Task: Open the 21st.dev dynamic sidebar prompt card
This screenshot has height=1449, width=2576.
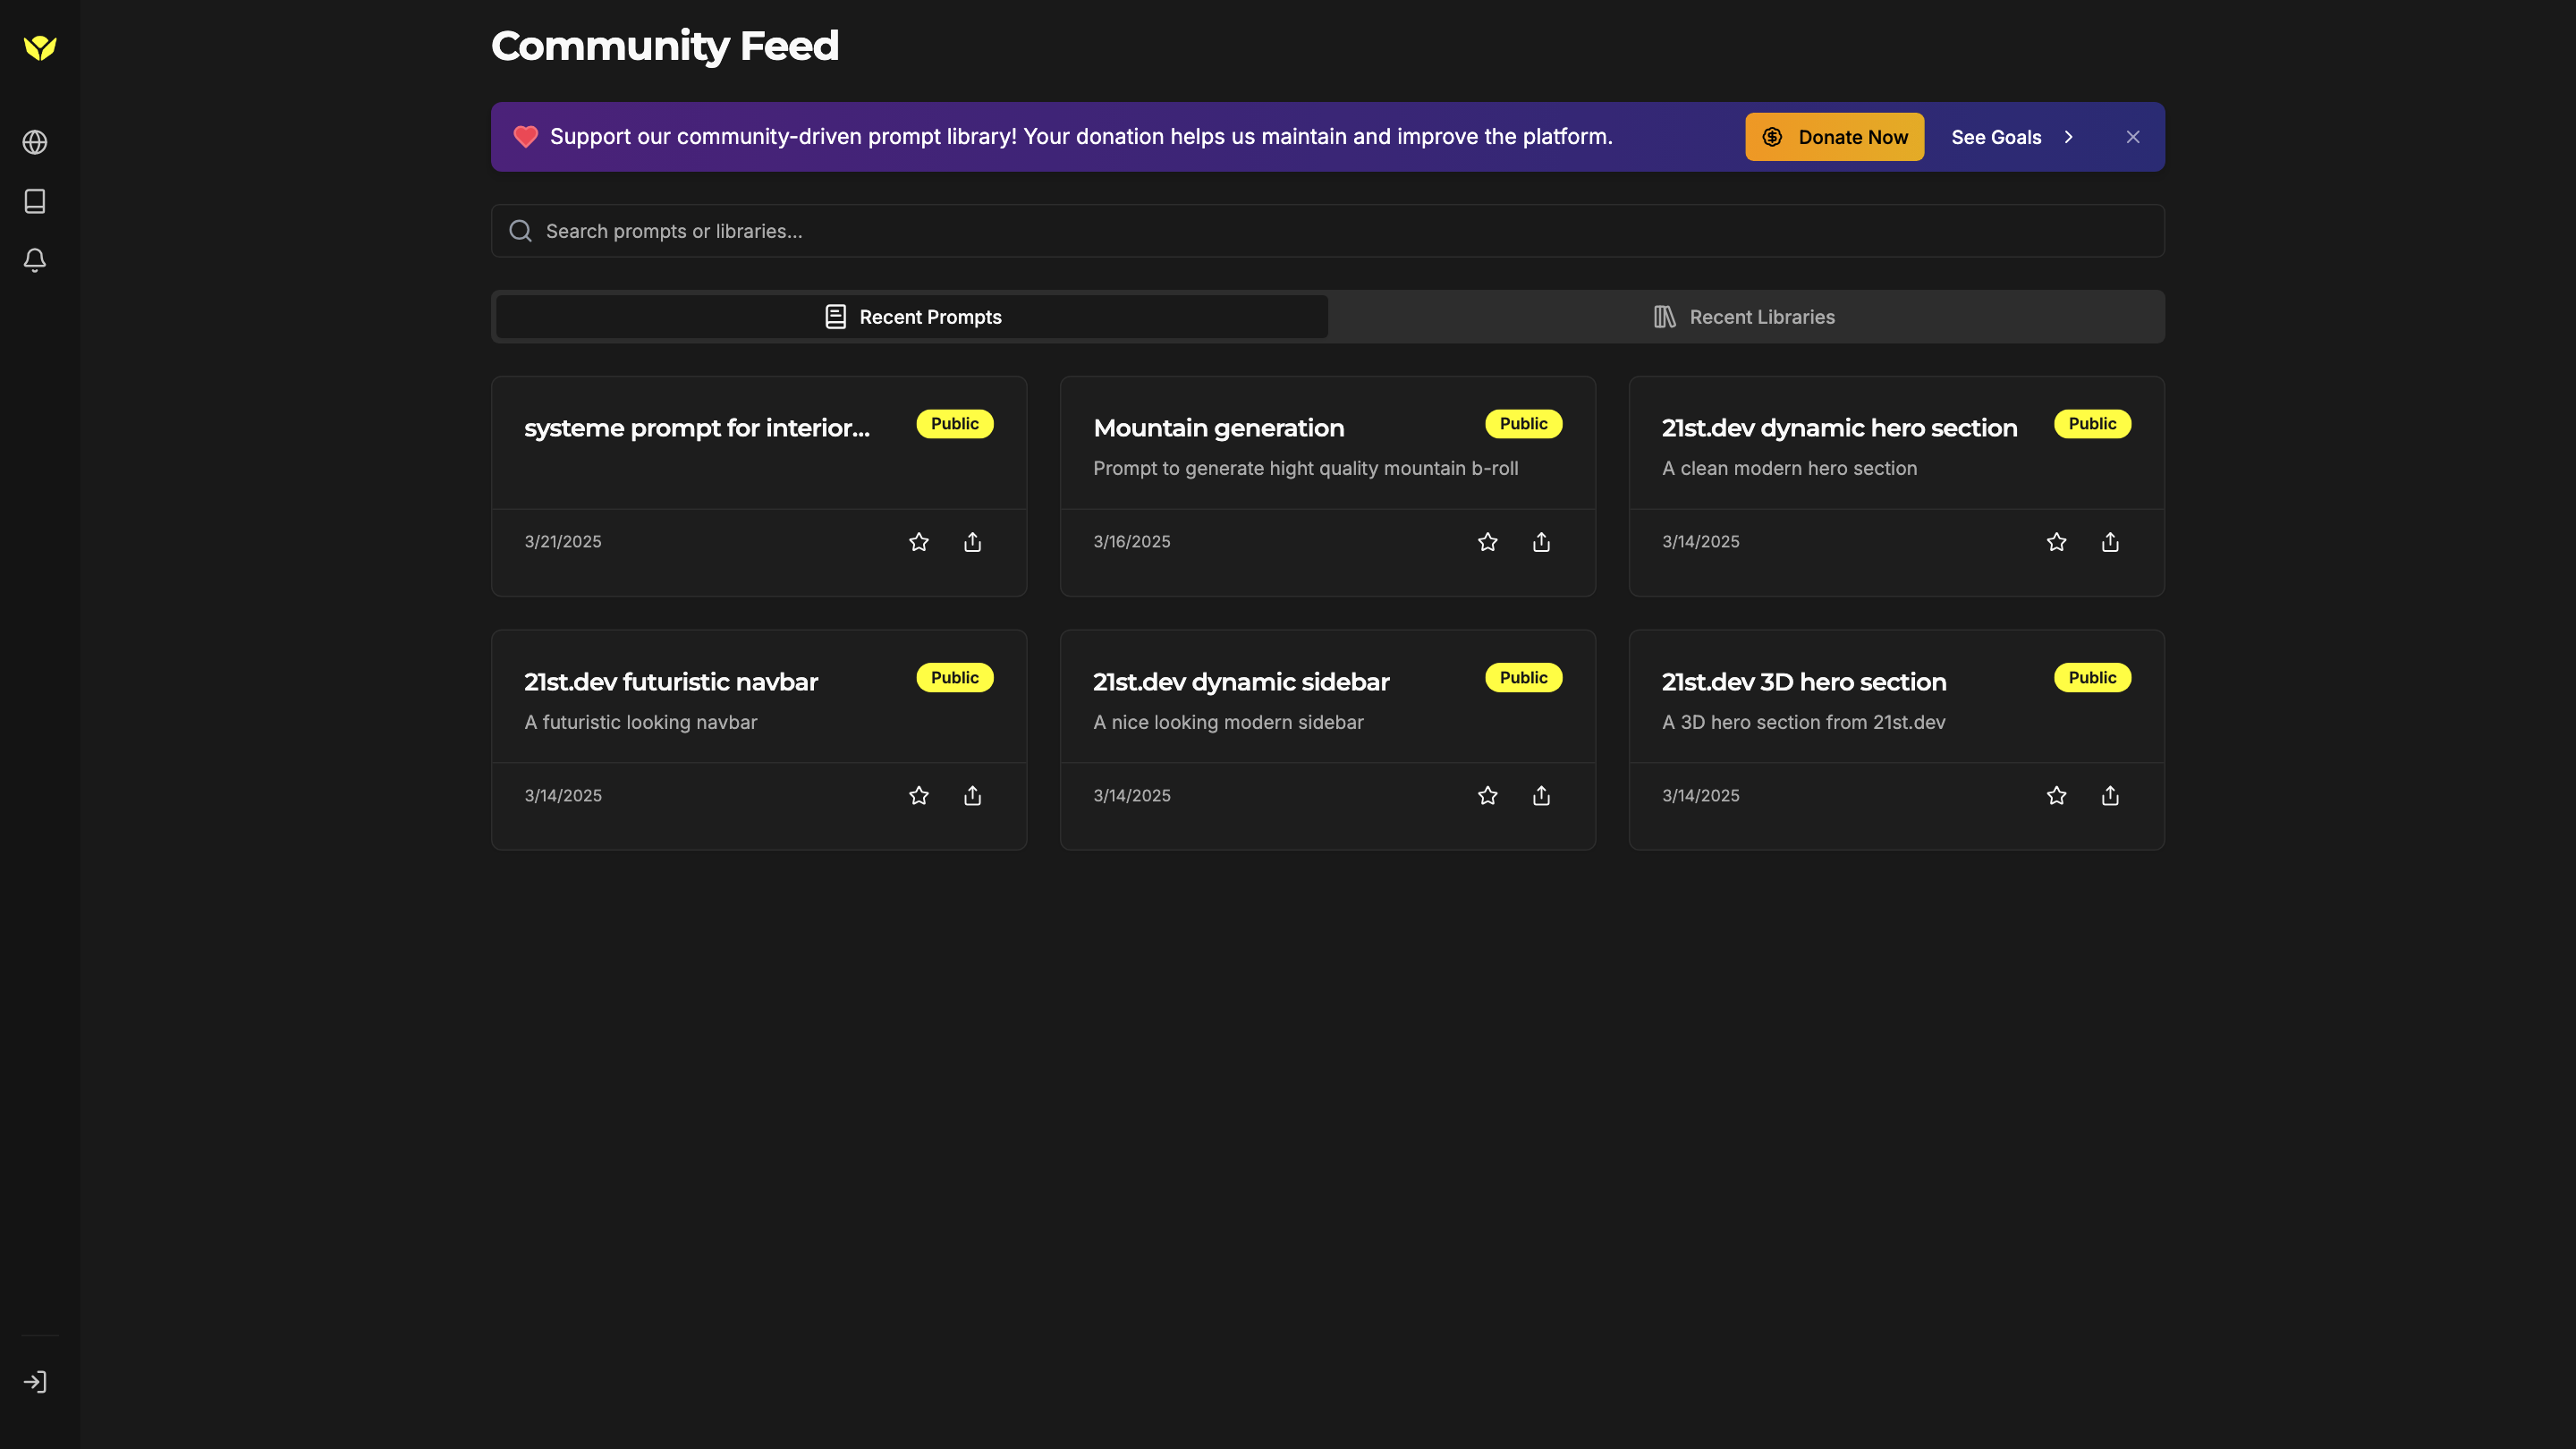Action: tap(1240, 682)
